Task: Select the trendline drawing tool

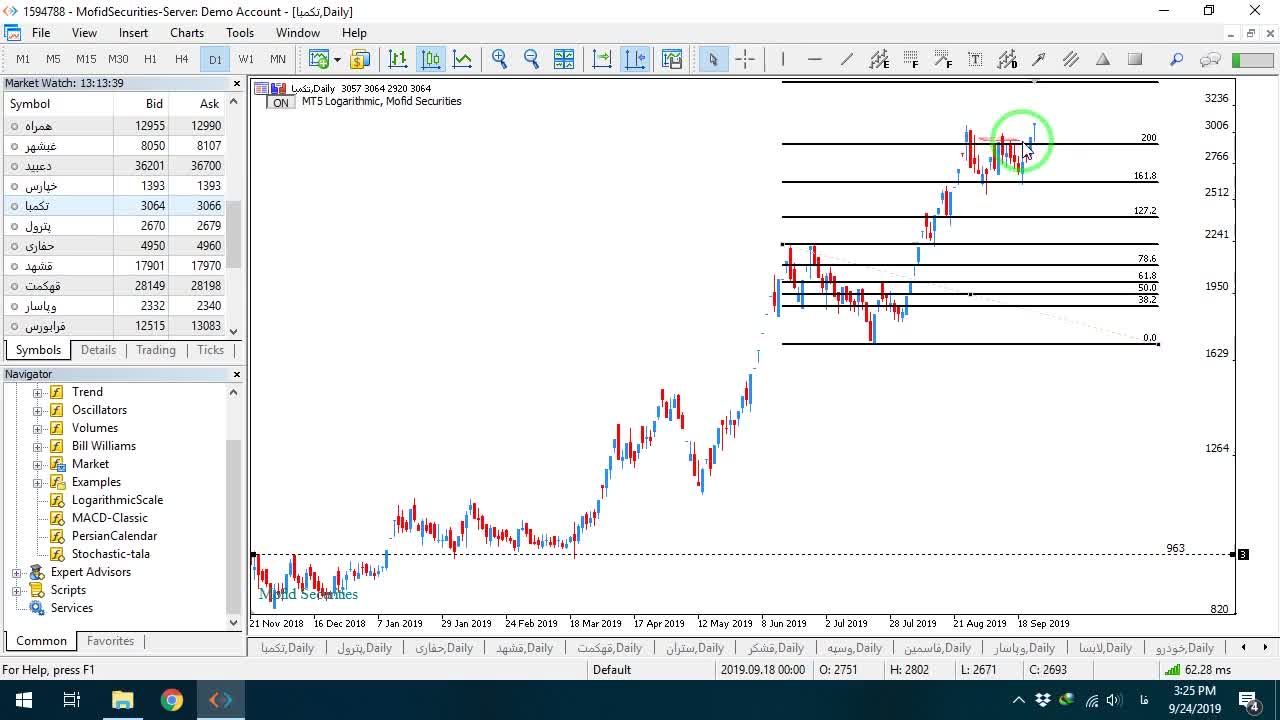Action: point(847,59)
